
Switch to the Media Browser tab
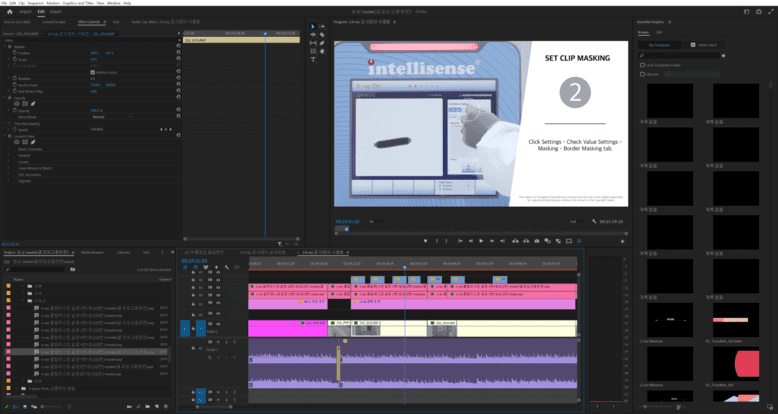pos(92,253)
